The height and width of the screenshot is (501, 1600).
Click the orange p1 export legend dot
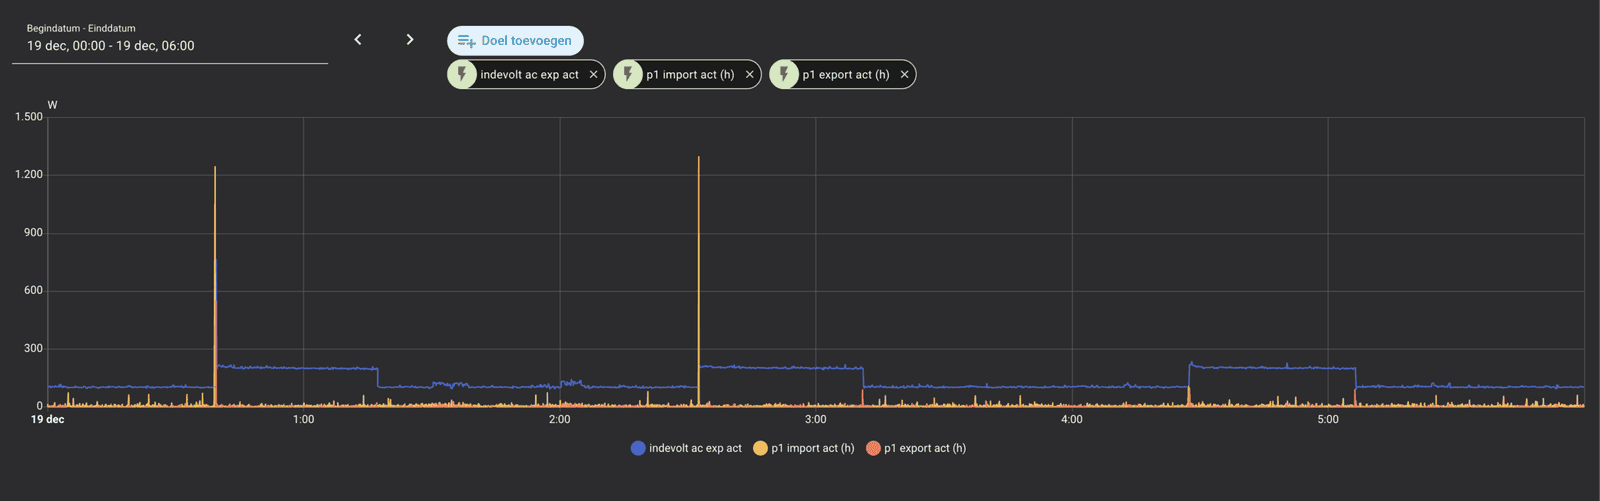873,448
